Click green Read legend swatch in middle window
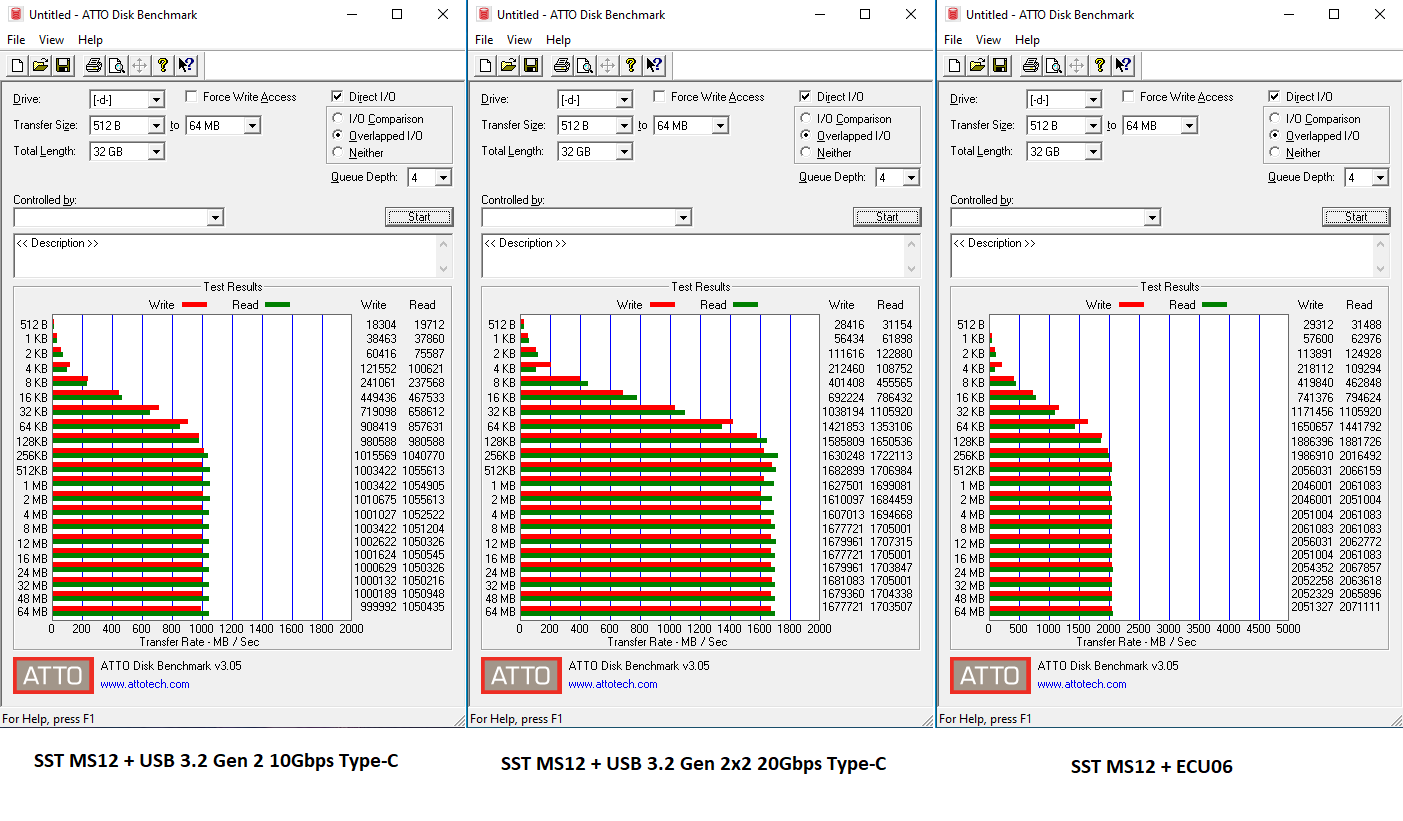This screenshot has width=1403, height=821. pyautogui.click(x=745, y=305)
